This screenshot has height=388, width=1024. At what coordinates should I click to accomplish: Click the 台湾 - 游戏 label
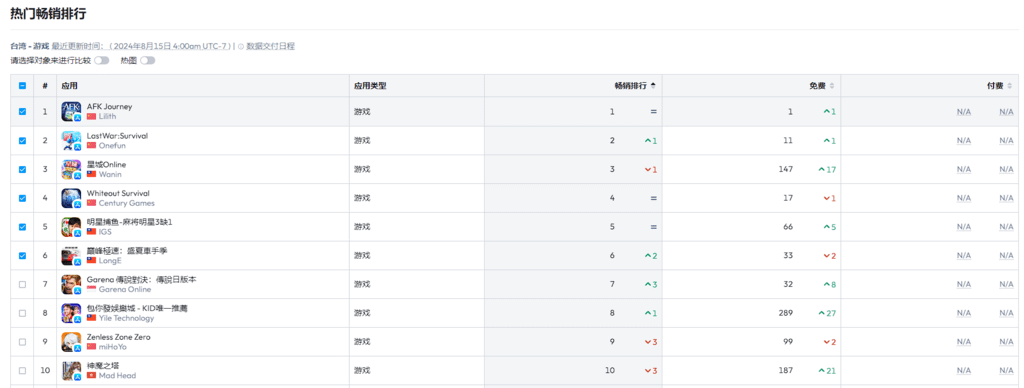30,46
